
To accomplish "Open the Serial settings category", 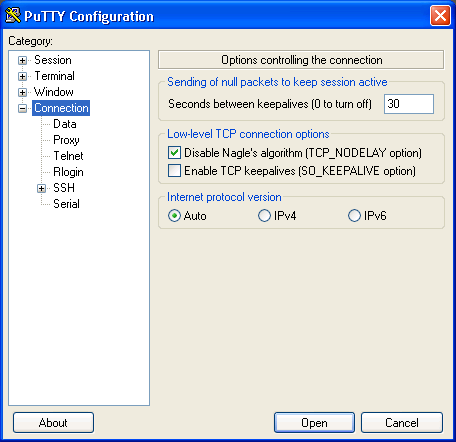I will pyautogui.click(x=66, y=204).
